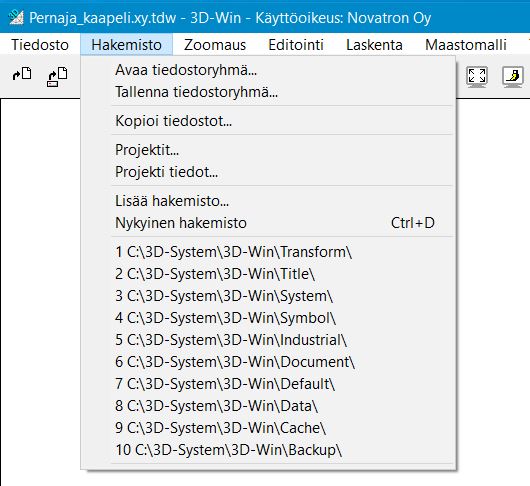The width and height of the screenshot is (530, 486).
Task: Open the Tiedosto menu
Action: coord(40,45)
